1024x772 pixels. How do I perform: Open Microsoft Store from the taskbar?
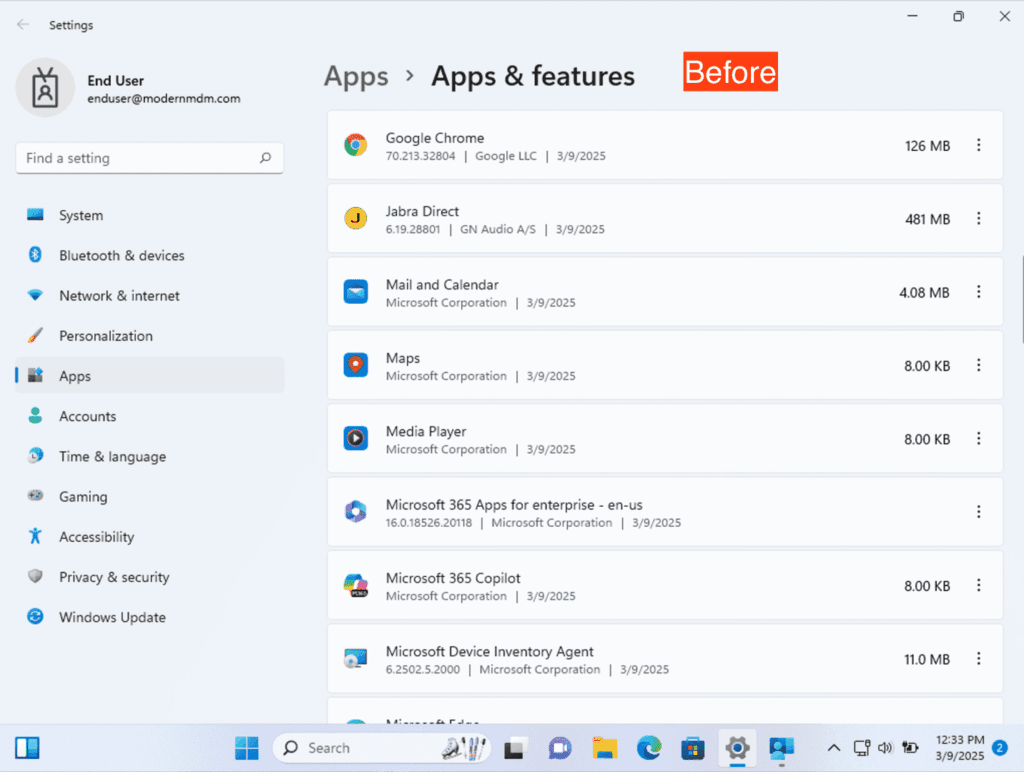tap(693, 748)
